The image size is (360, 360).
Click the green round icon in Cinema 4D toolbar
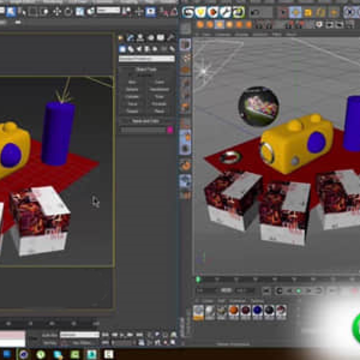(x=239, y=13)
